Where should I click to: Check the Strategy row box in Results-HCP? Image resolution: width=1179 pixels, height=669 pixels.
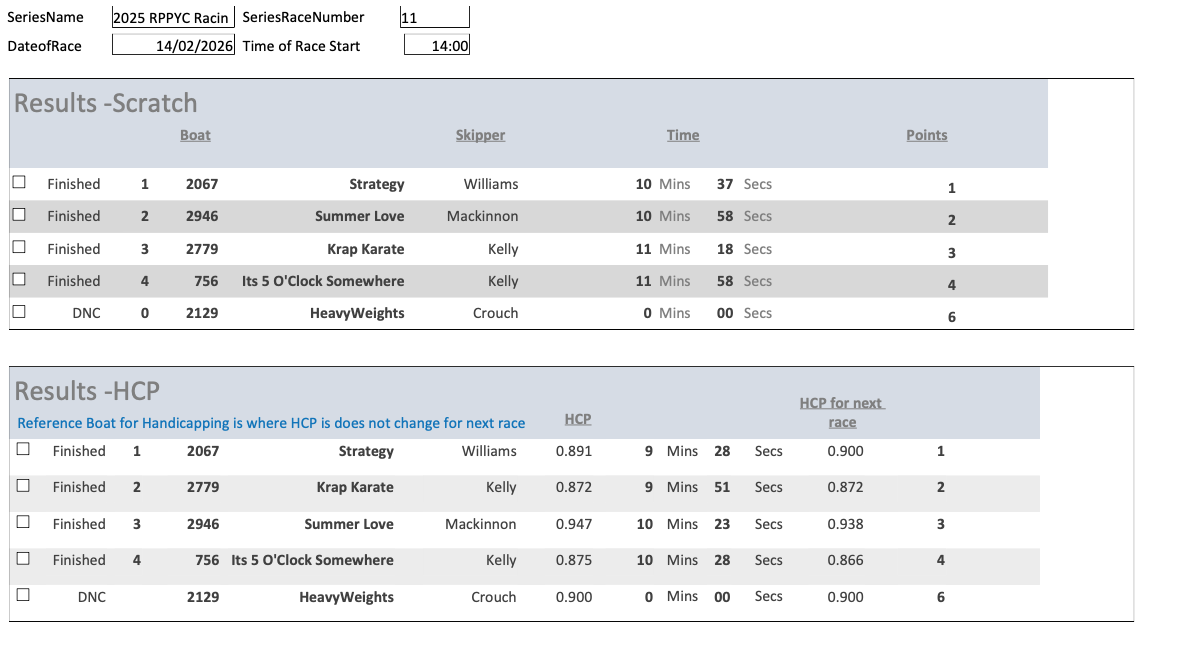coord(23,450)
